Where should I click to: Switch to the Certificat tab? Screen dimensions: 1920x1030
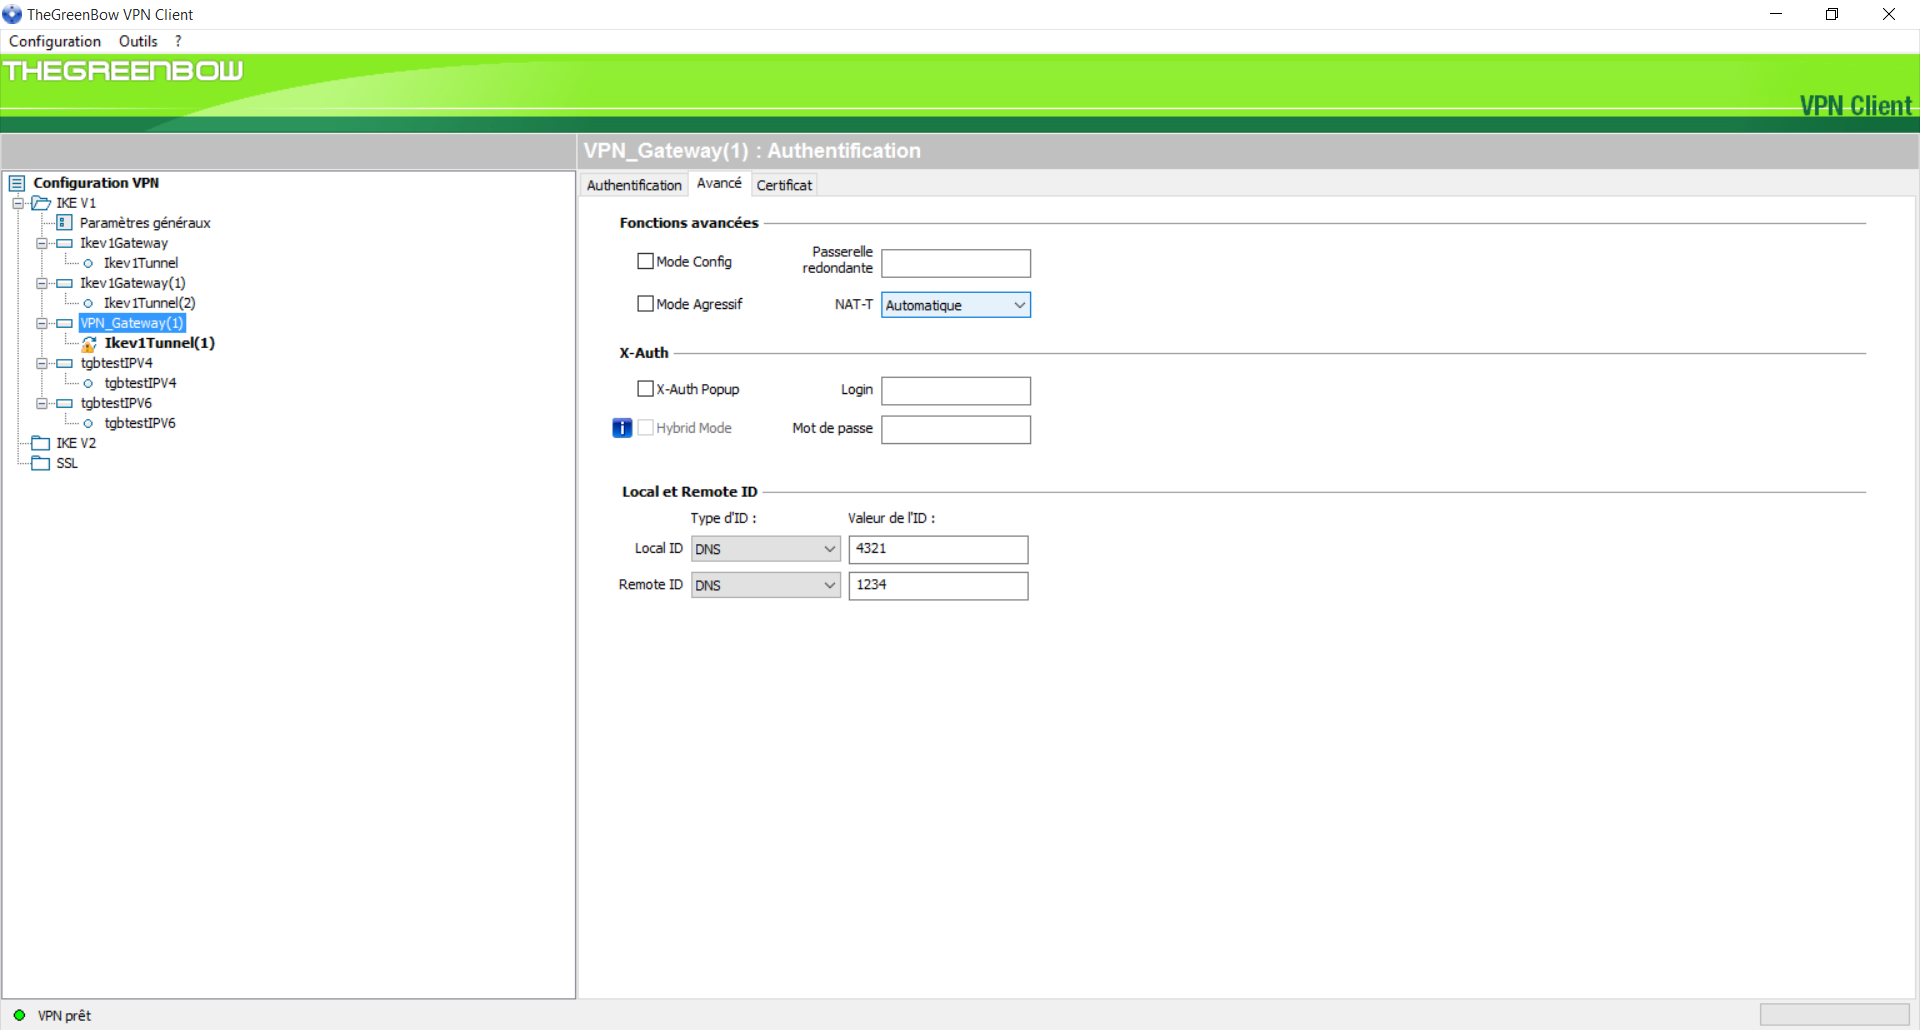(784, 185)
